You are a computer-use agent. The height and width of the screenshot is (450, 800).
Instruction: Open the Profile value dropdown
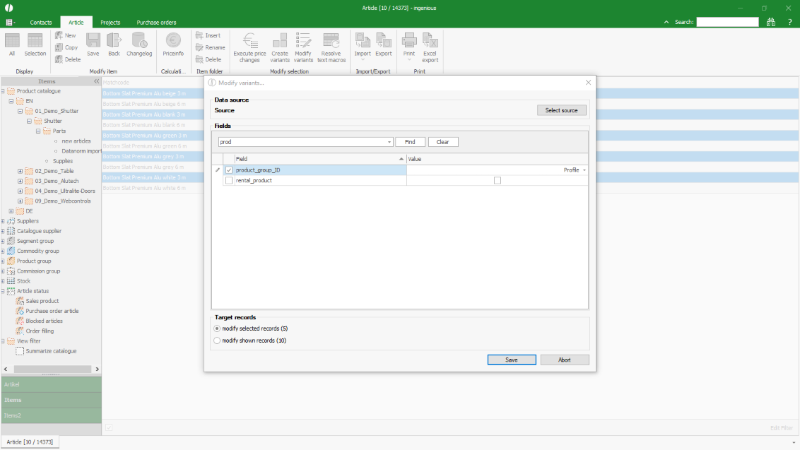coord(584,170)
